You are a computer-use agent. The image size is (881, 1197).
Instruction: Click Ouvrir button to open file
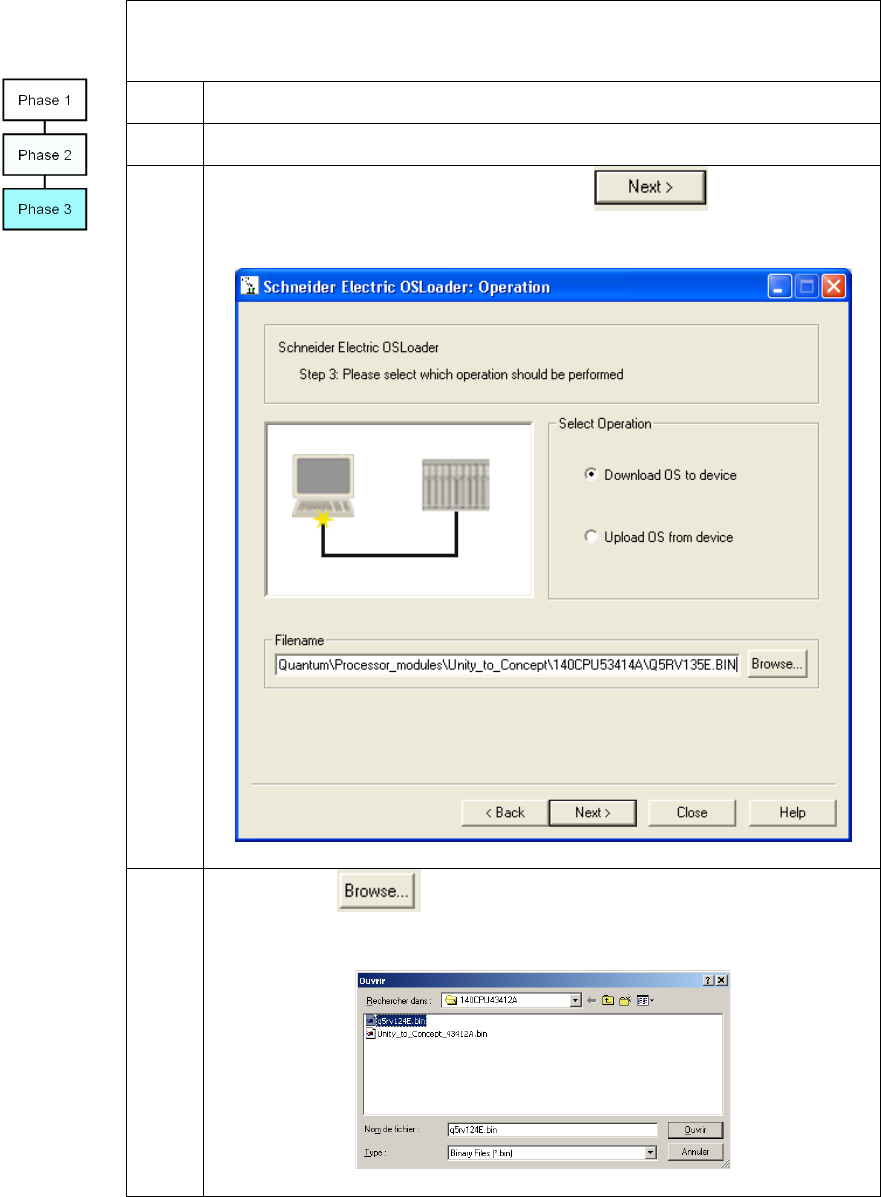695,1130
